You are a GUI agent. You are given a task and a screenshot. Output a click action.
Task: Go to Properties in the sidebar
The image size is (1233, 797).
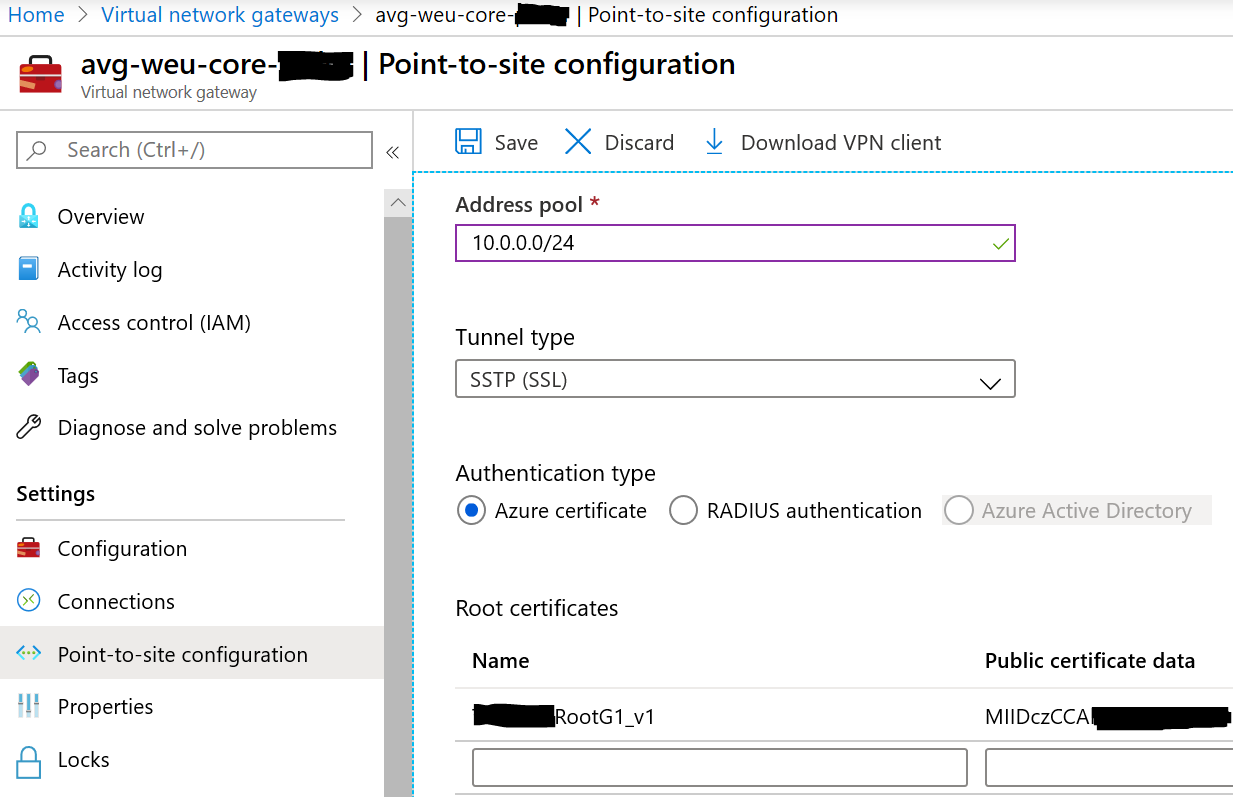105,707
